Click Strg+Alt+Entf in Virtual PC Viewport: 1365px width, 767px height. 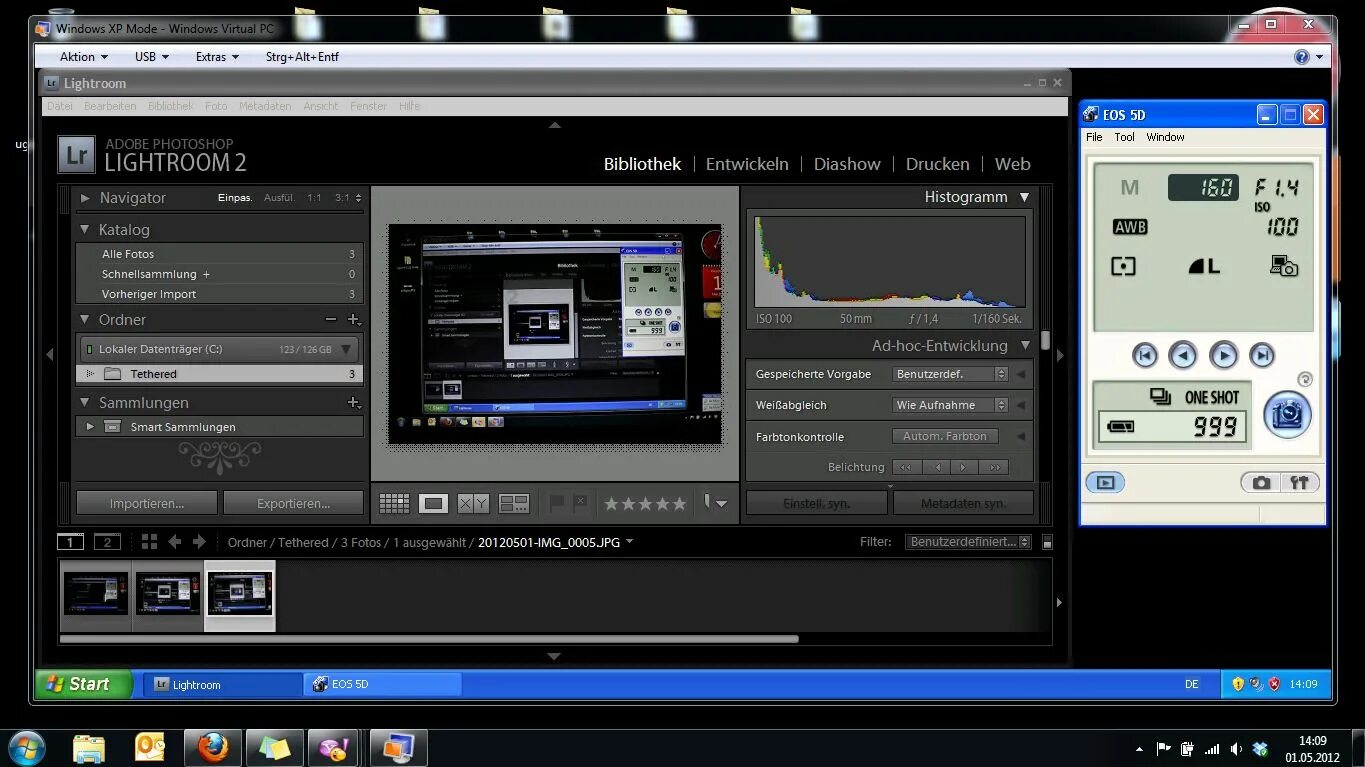[x=302, y=57]
